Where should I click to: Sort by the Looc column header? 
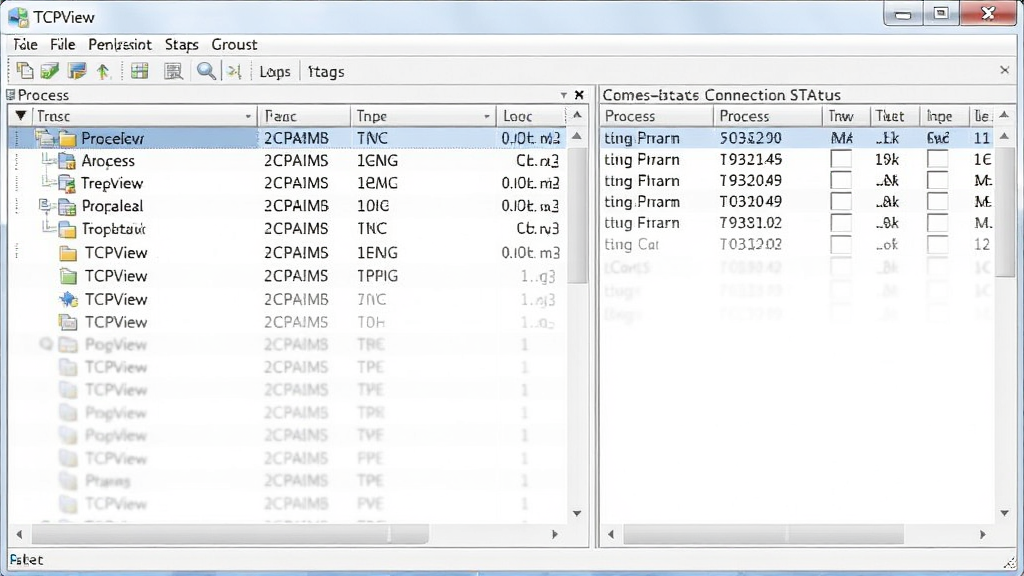pos(530,116)
